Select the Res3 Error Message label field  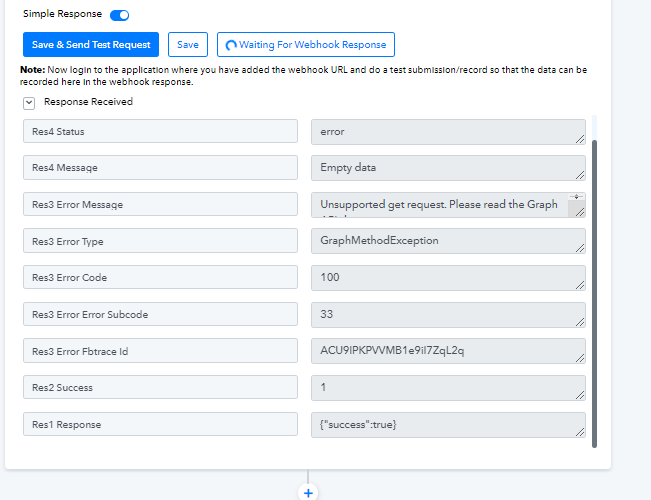click(x=160, y=204)
